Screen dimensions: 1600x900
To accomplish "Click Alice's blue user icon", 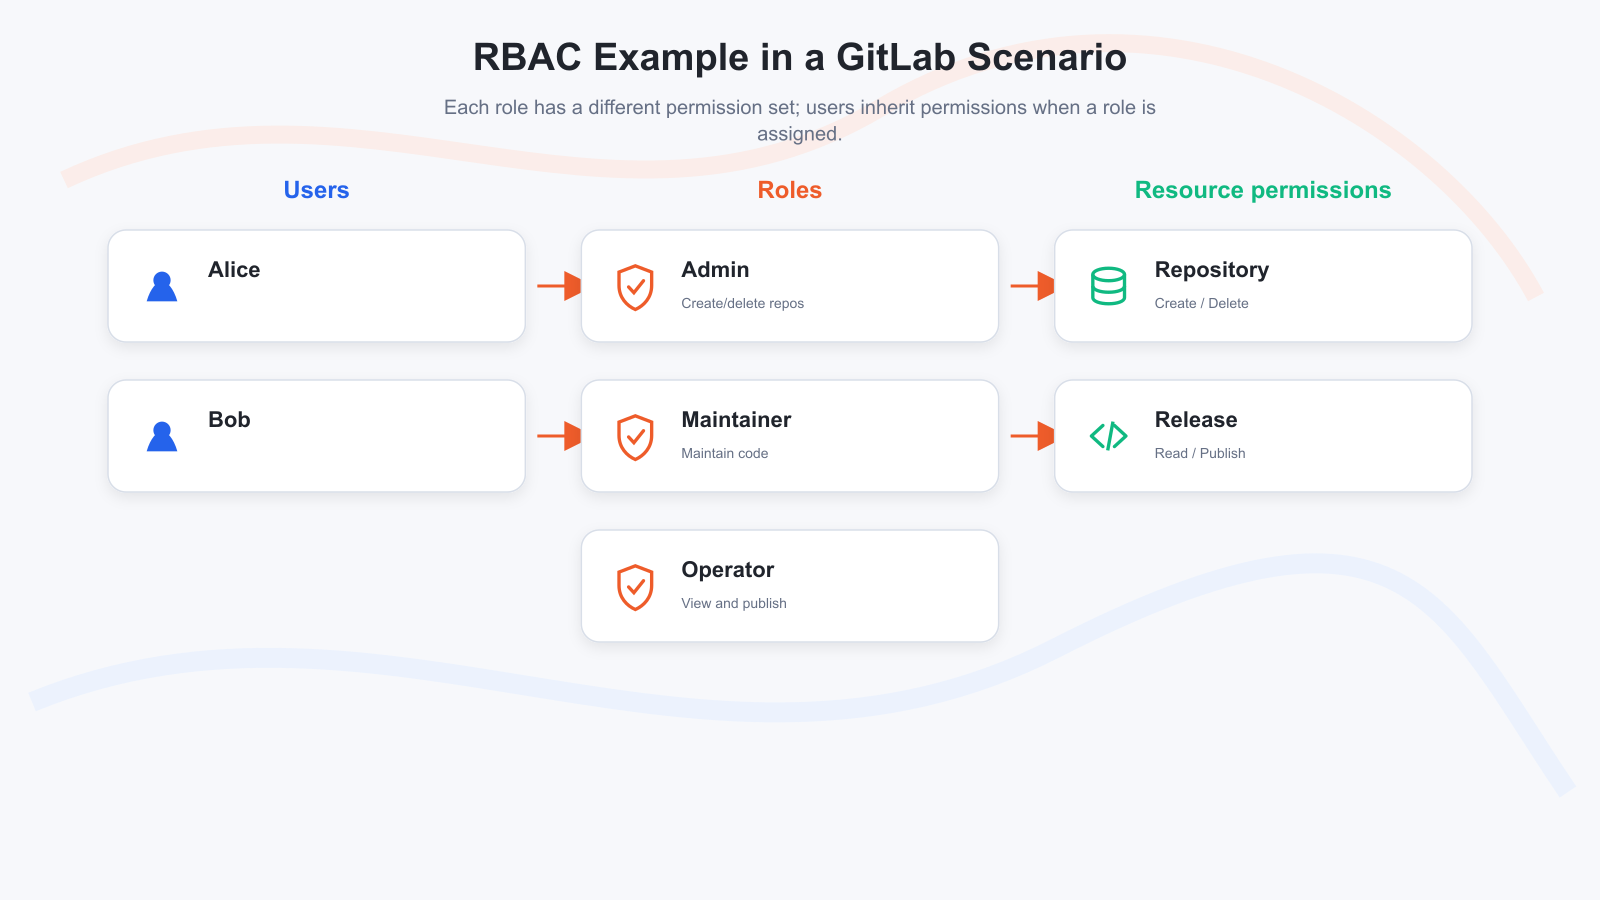I will click(162, 286).
